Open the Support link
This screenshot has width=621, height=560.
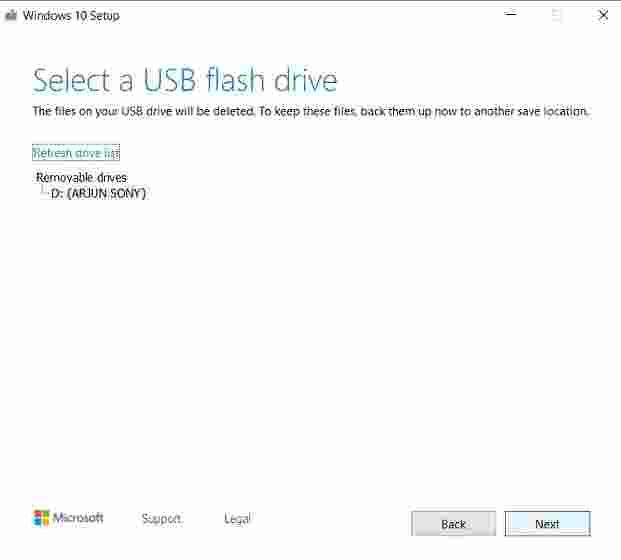[x=161, y=518]
